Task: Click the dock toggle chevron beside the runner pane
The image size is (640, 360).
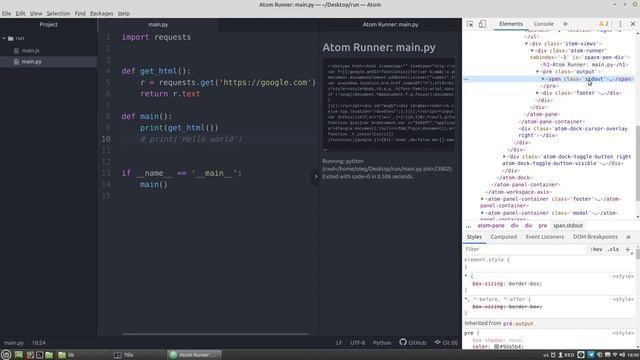Action: tap(316, 177)
